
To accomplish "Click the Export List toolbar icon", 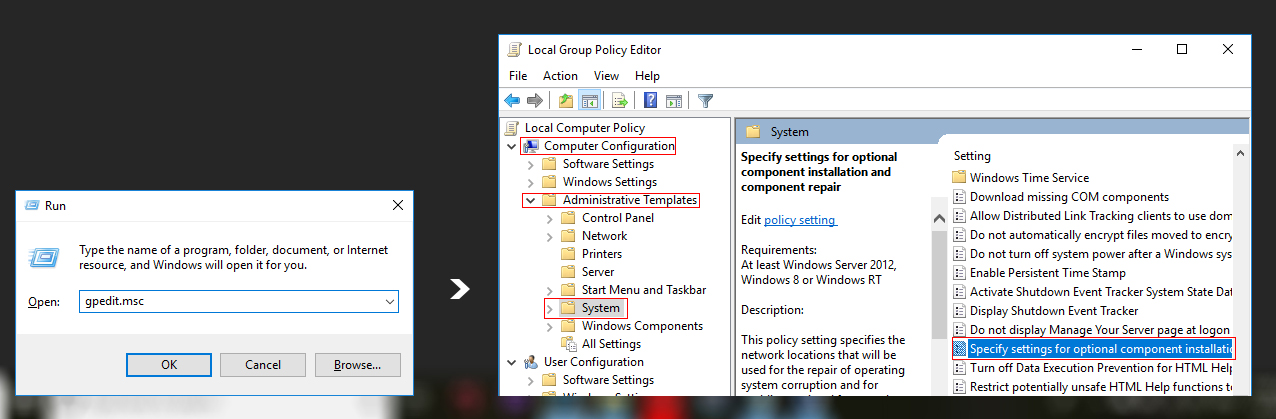I will click(x=619, y=100).
